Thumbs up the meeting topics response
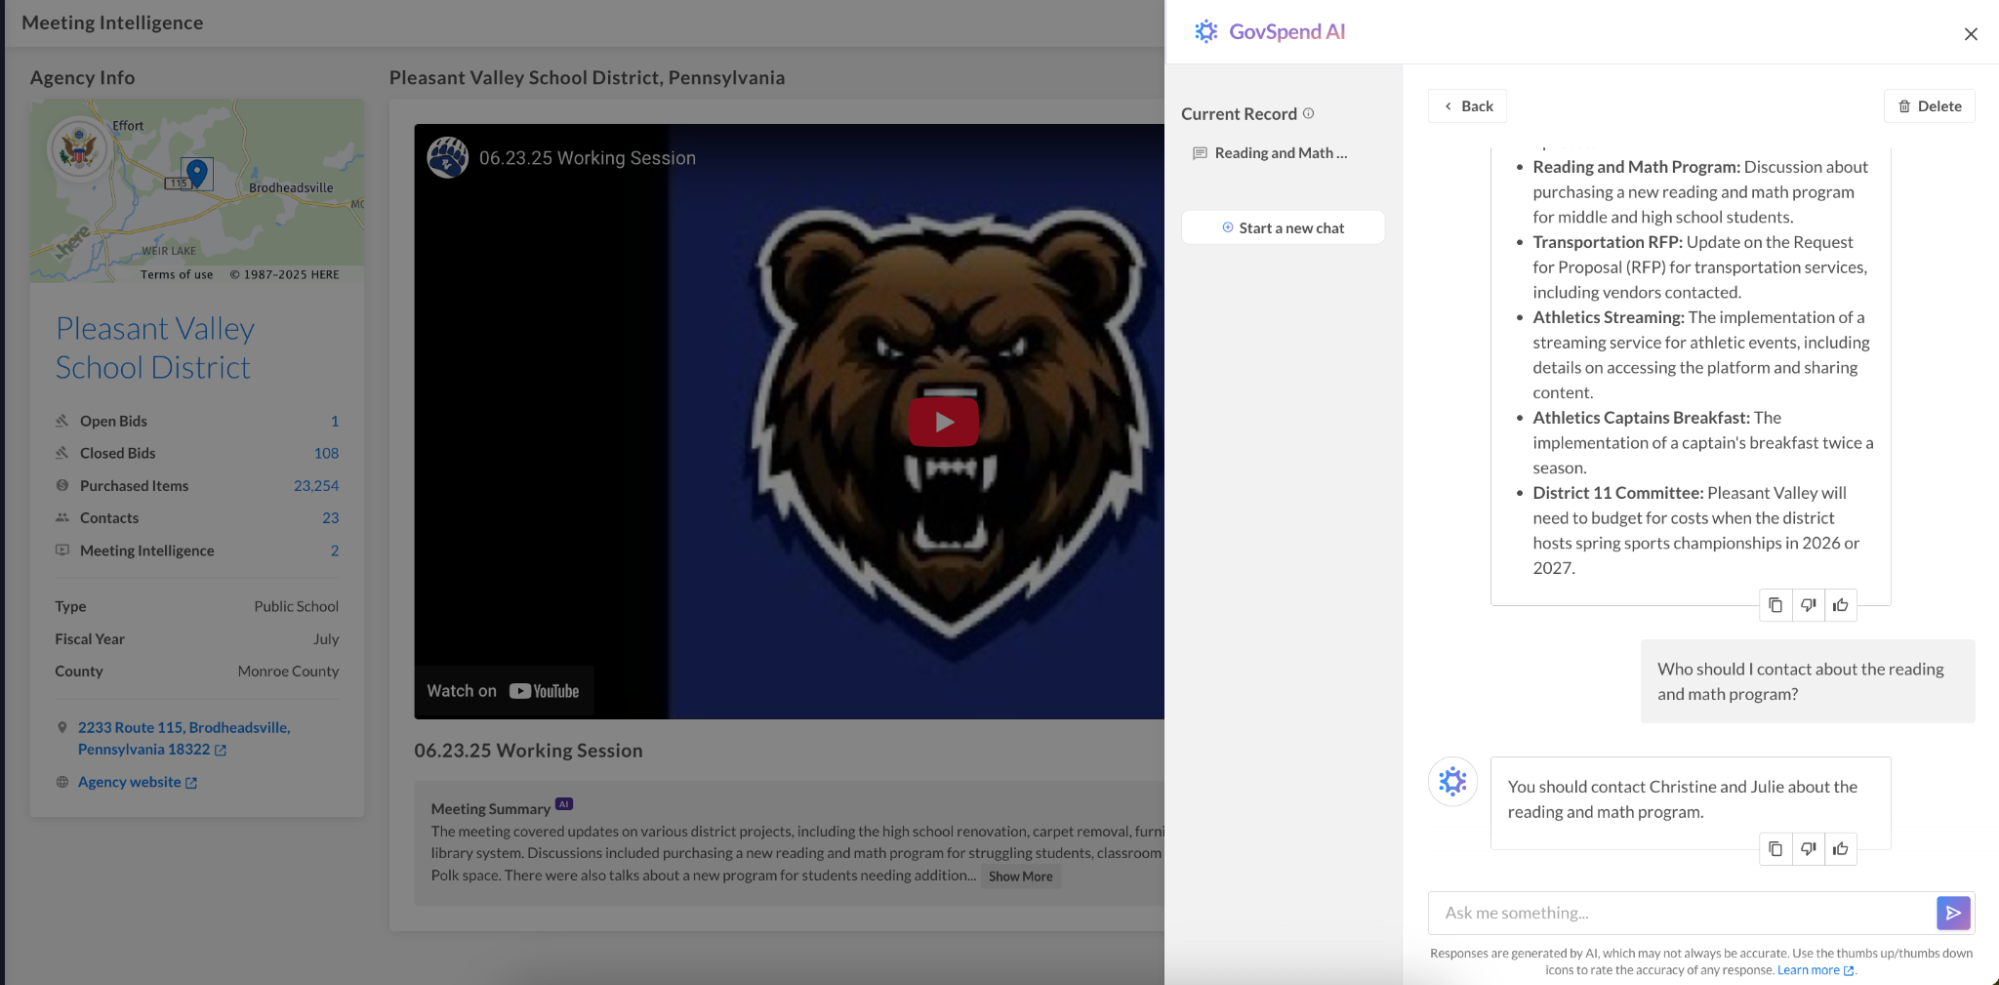 click(1840, 605)
